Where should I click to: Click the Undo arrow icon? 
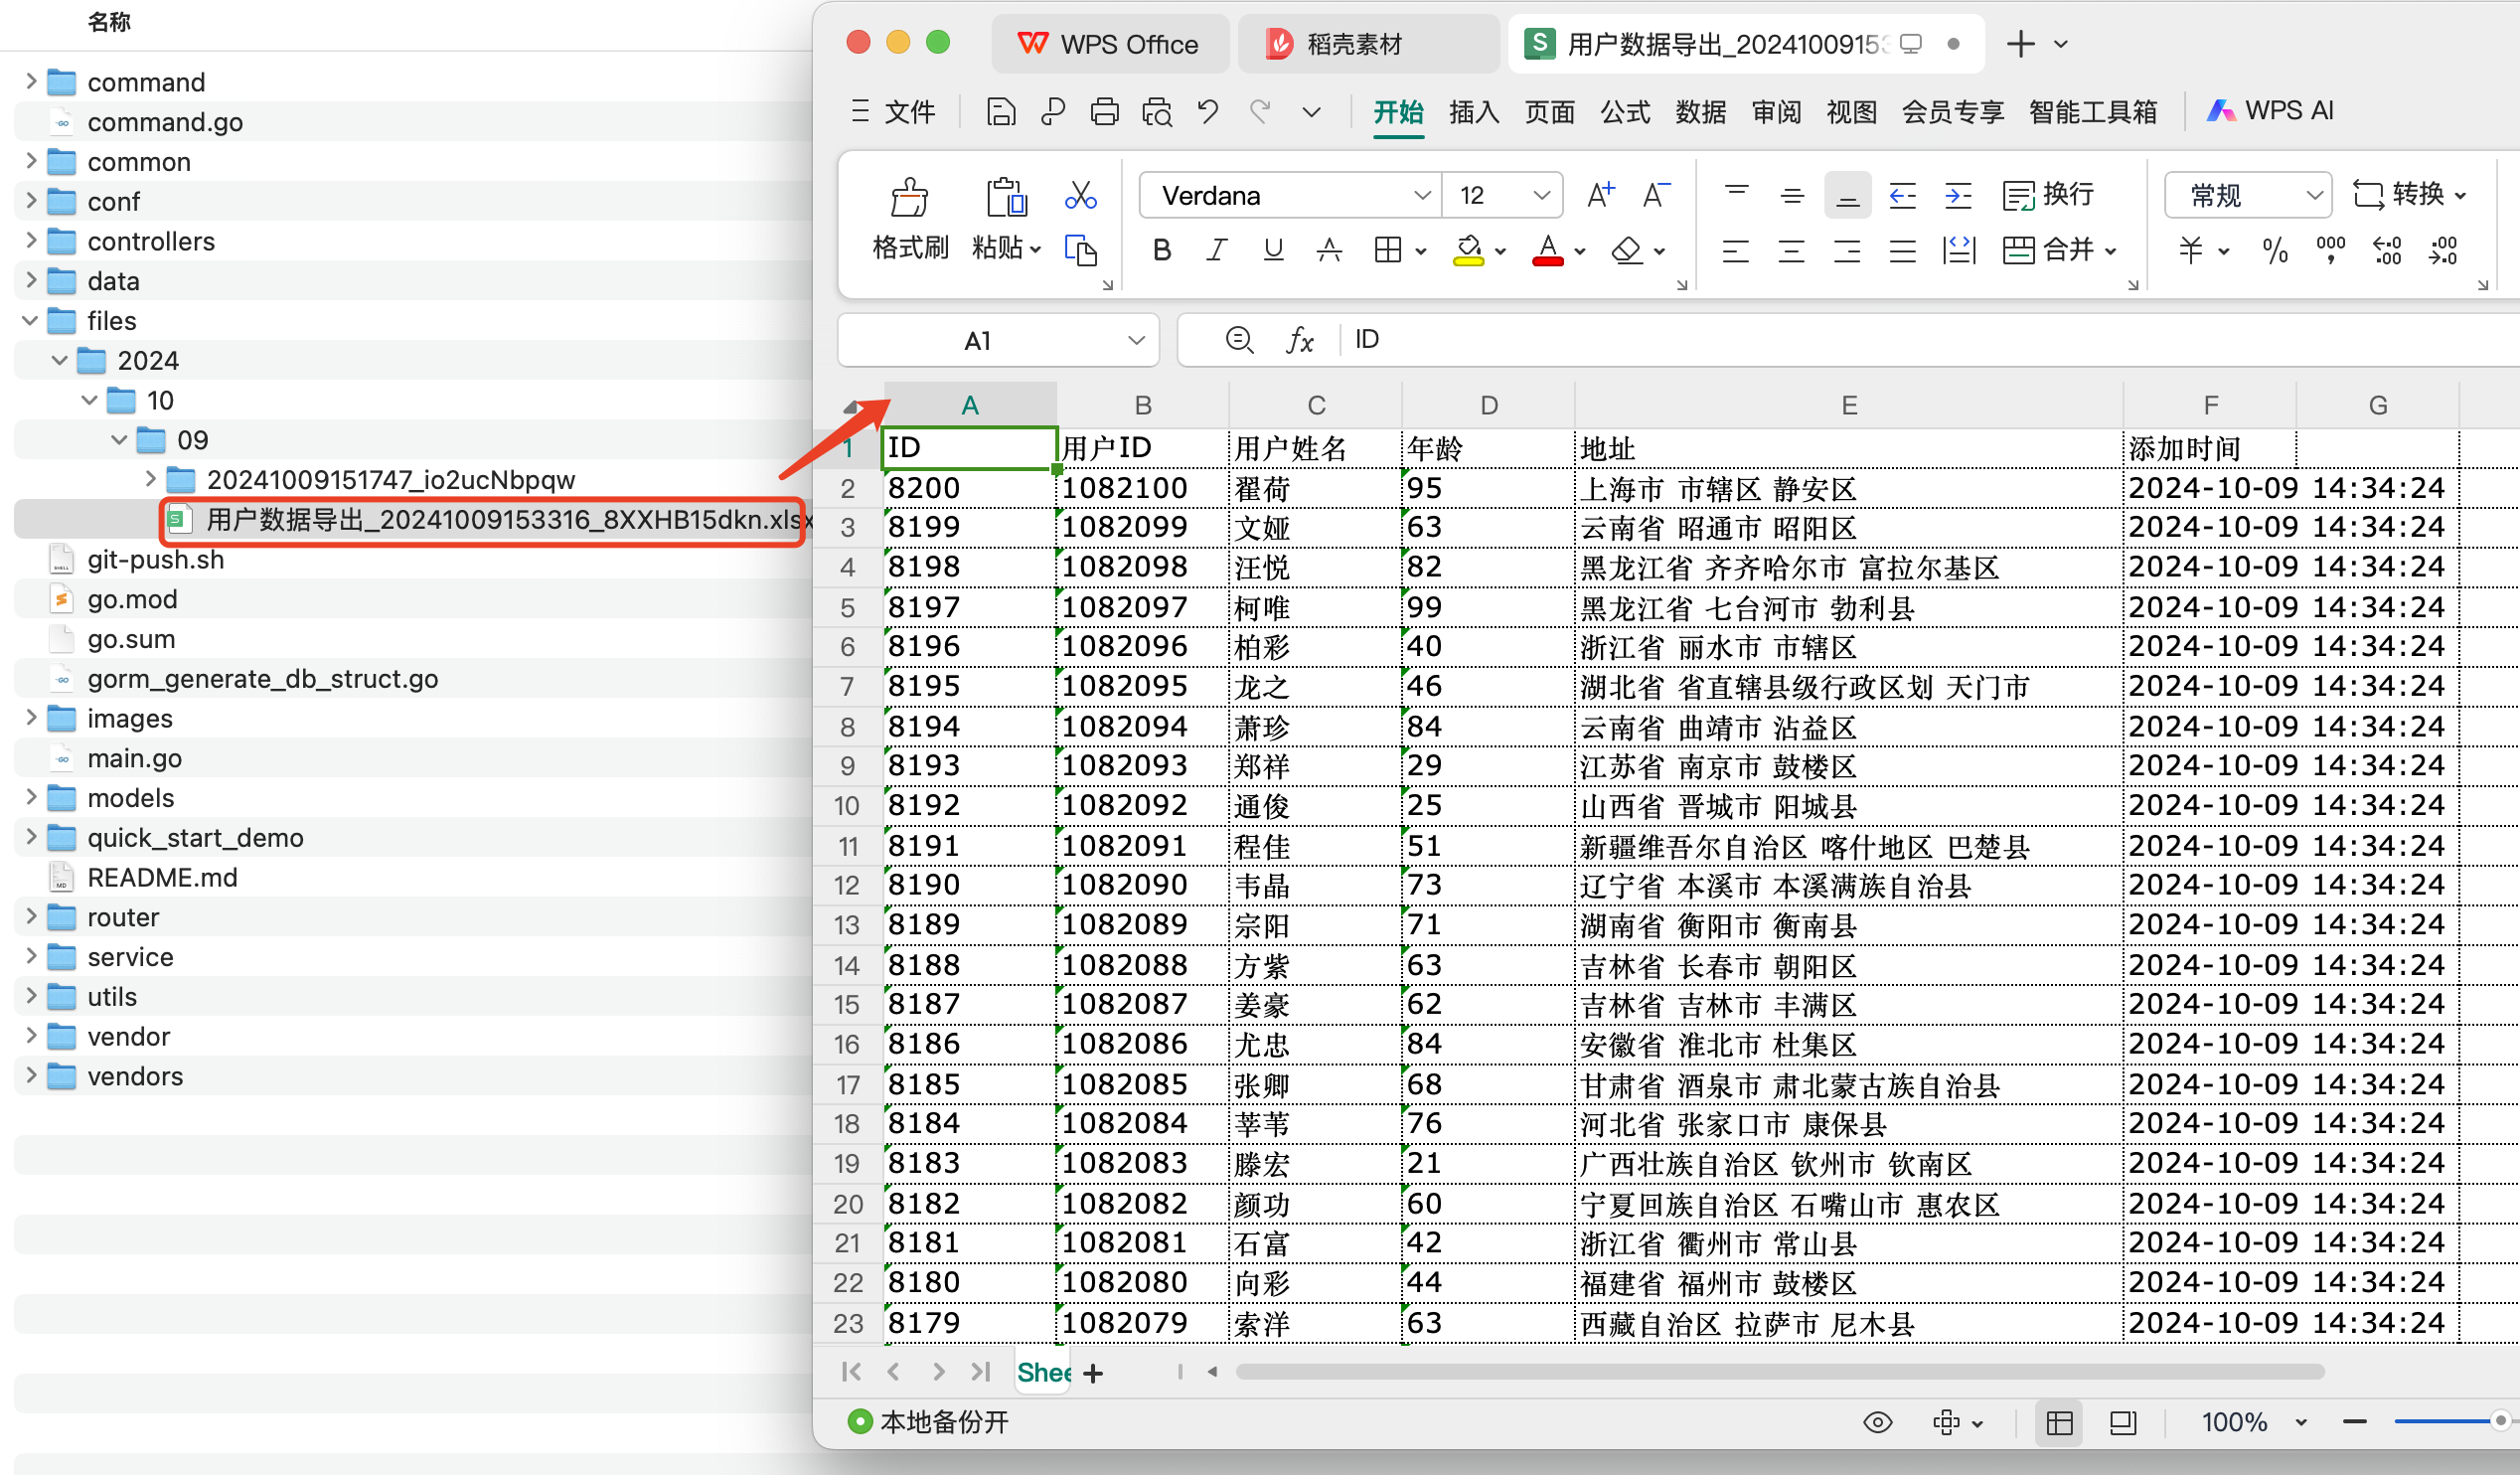tap(1208, 111)
